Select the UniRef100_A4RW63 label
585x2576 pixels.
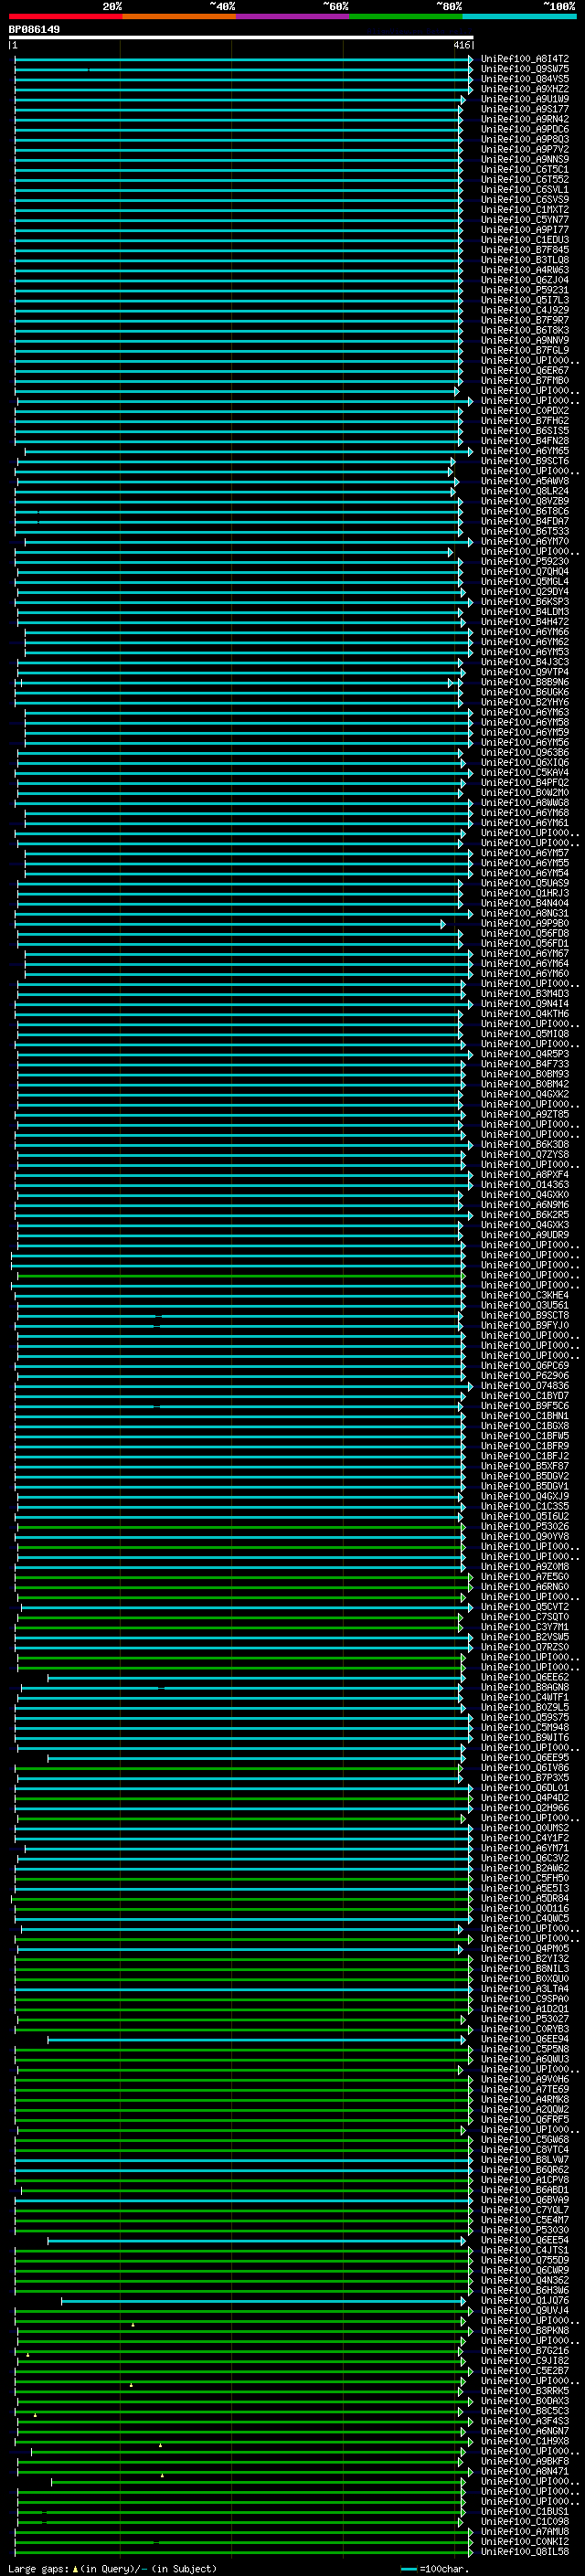pyautogui.click(x=525, y=270)
